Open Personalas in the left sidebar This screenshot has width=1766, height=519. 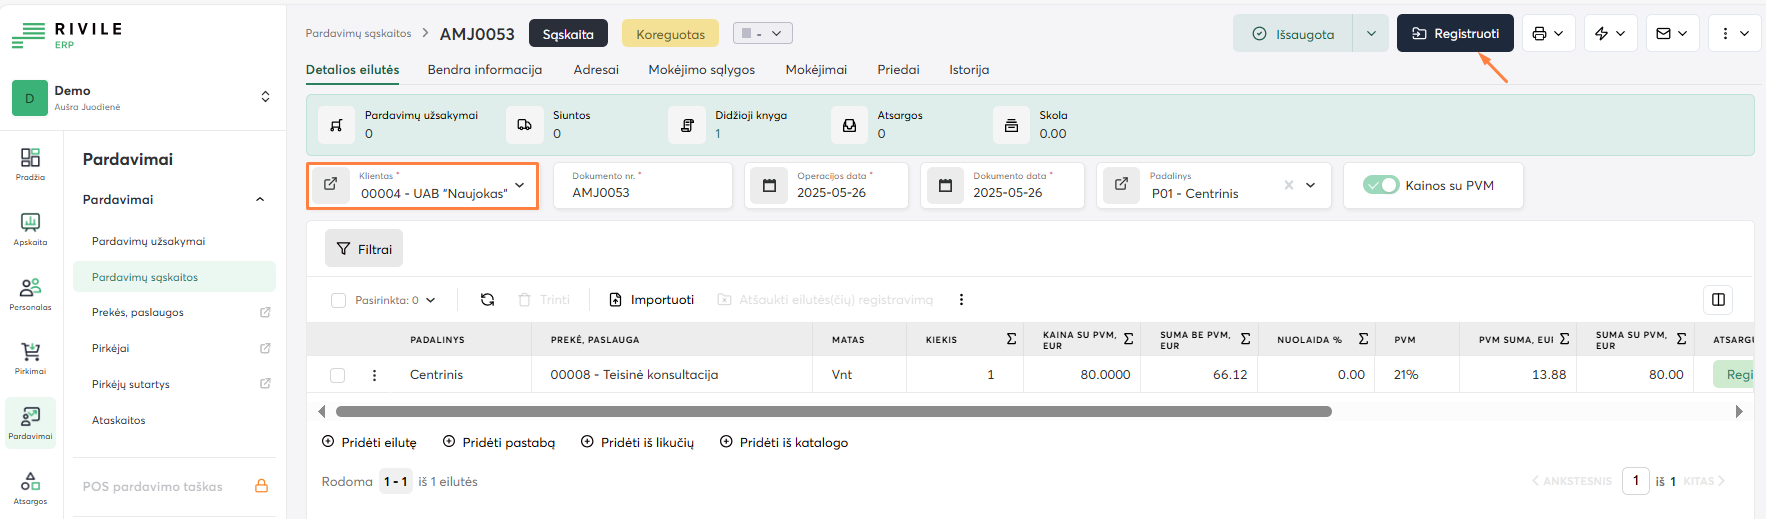[x=30, y=292]
